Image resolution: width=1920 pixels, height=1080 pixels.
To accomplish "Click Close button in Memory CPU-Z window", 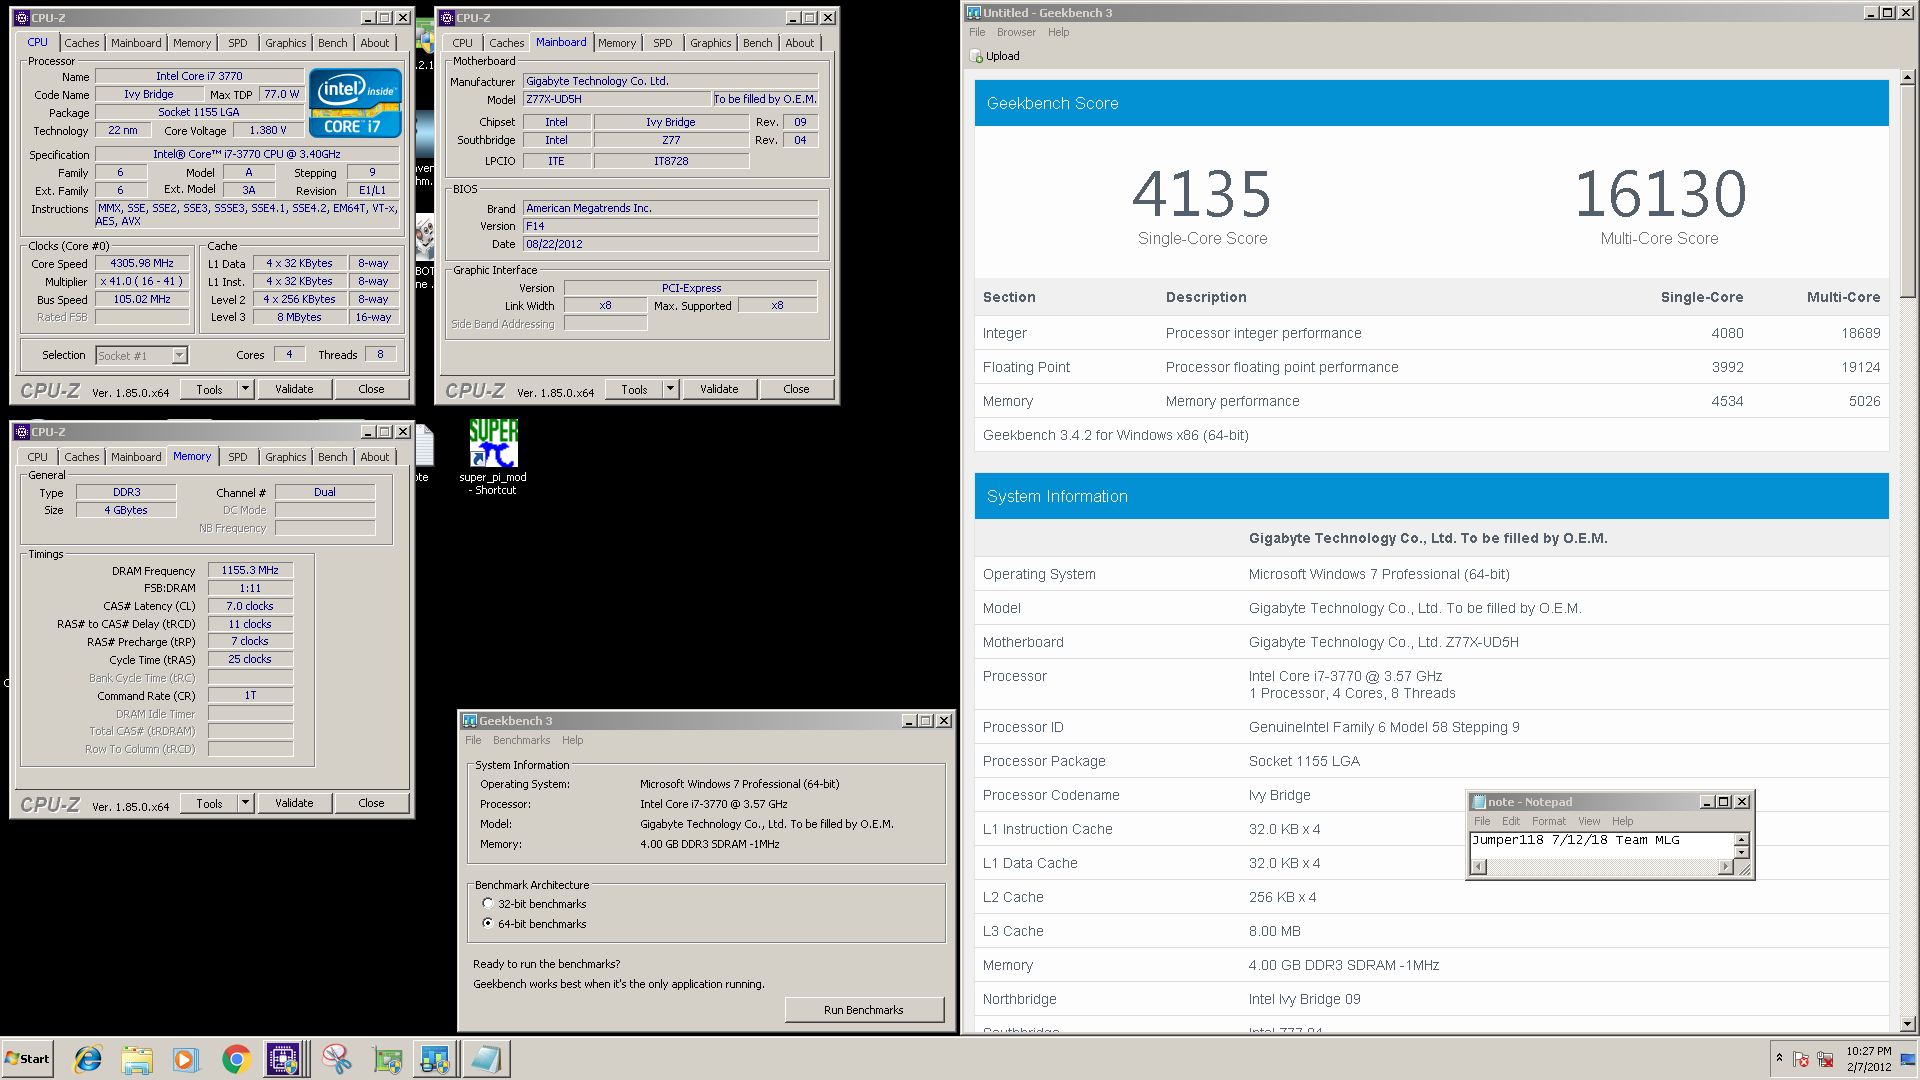I will click(x=371, y=803).
